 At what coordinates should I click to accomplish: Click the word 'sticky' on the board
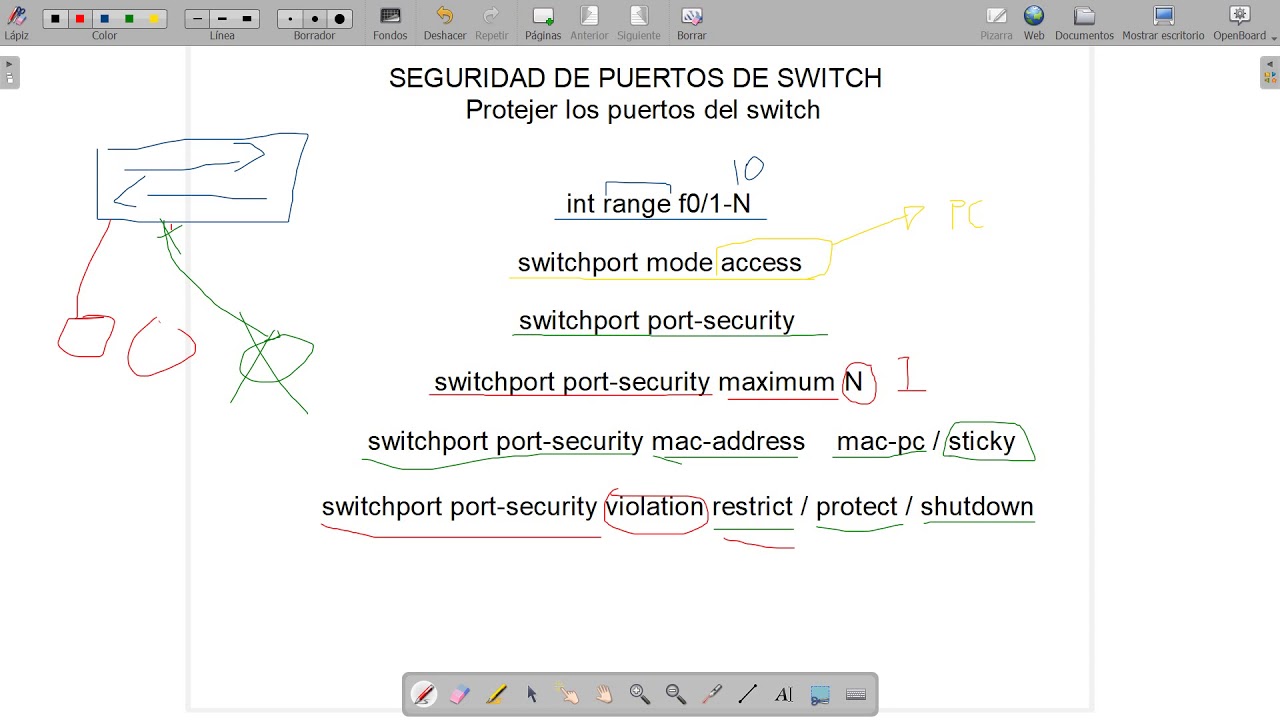tap(982, 442)
